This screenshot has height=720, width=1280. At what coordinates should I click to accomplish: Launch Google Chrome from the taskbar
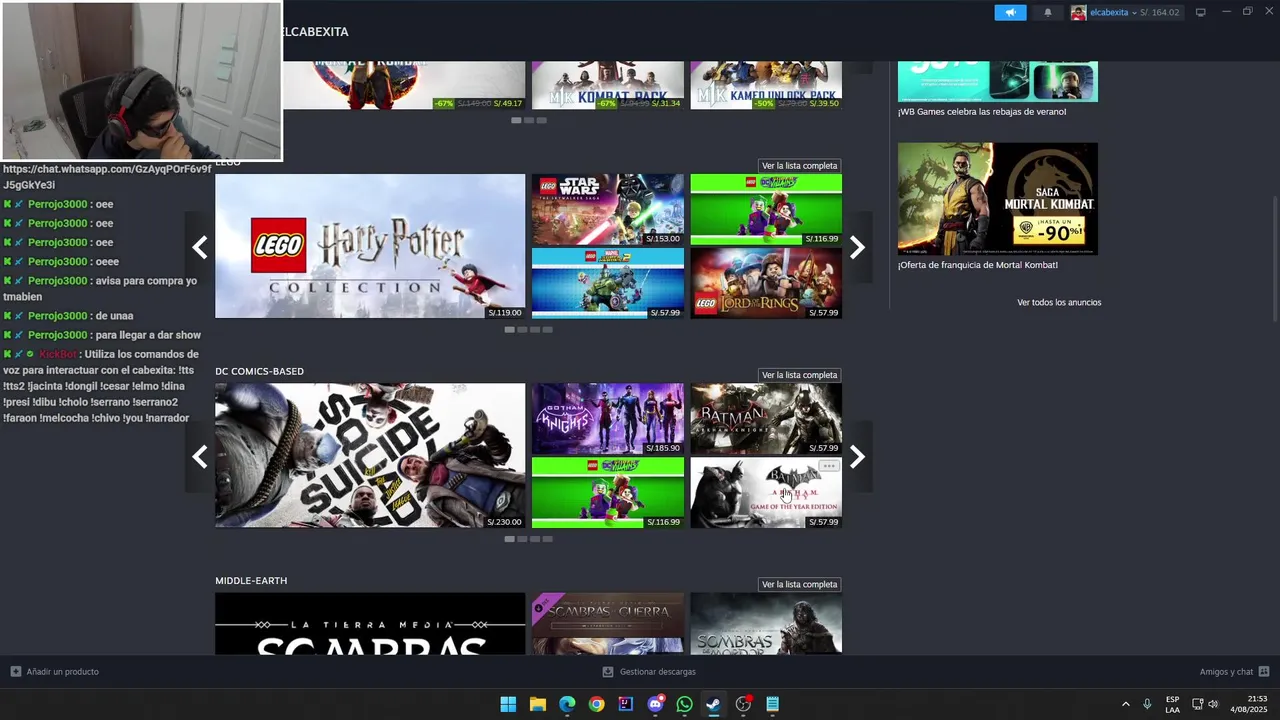596,704
